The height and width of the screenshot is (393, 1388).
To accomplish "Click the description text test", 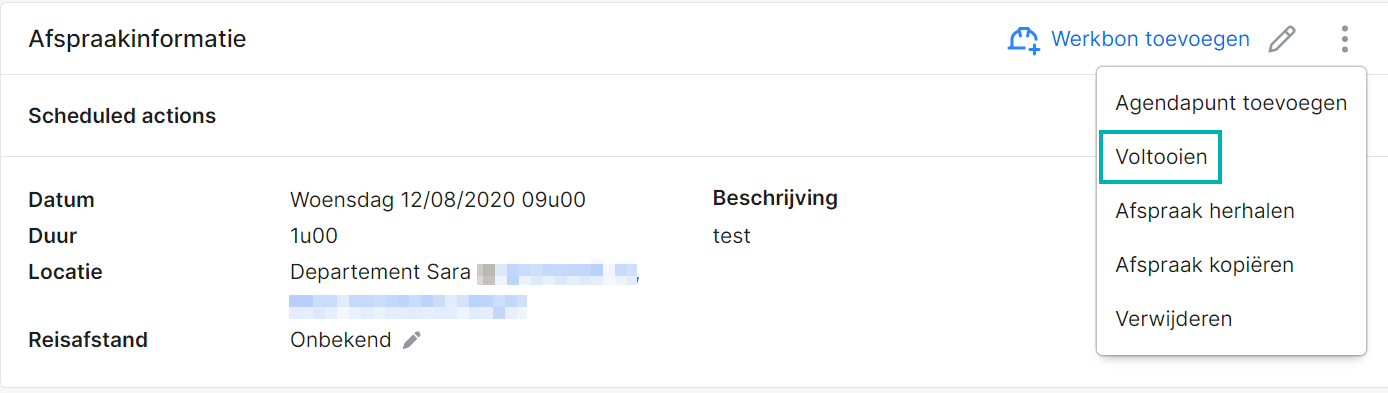I will point(731,236).
